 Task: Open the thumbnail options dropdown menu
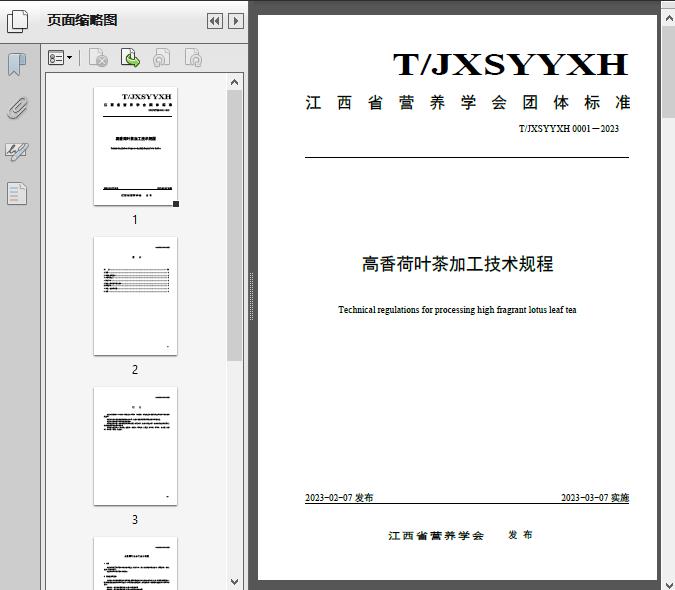click(60, 58)
